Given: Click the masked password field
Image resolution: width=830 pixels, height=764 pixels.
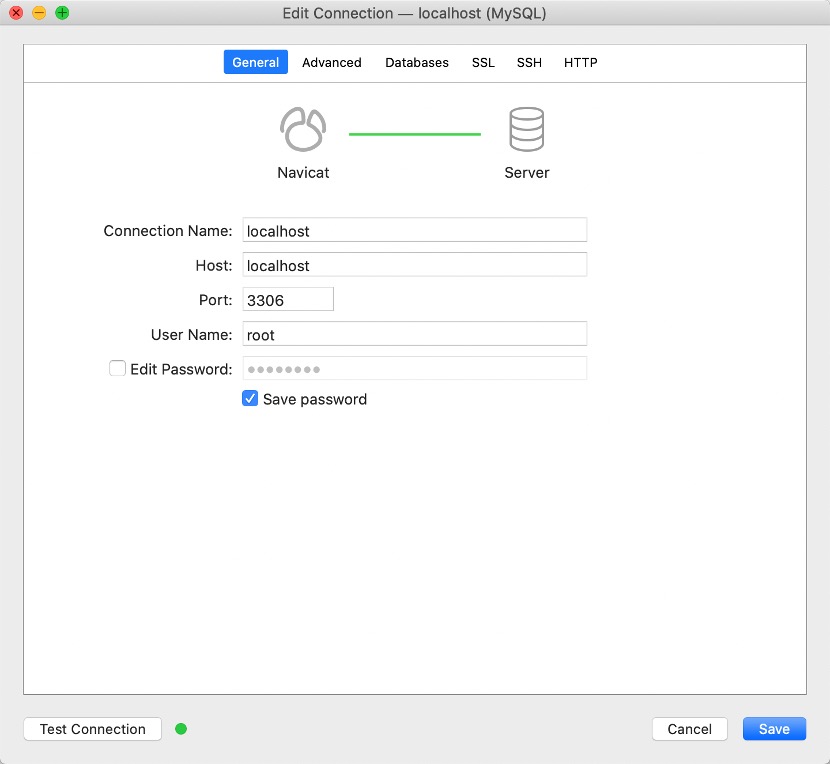Looking at the screenshot, I should (414, 368).
